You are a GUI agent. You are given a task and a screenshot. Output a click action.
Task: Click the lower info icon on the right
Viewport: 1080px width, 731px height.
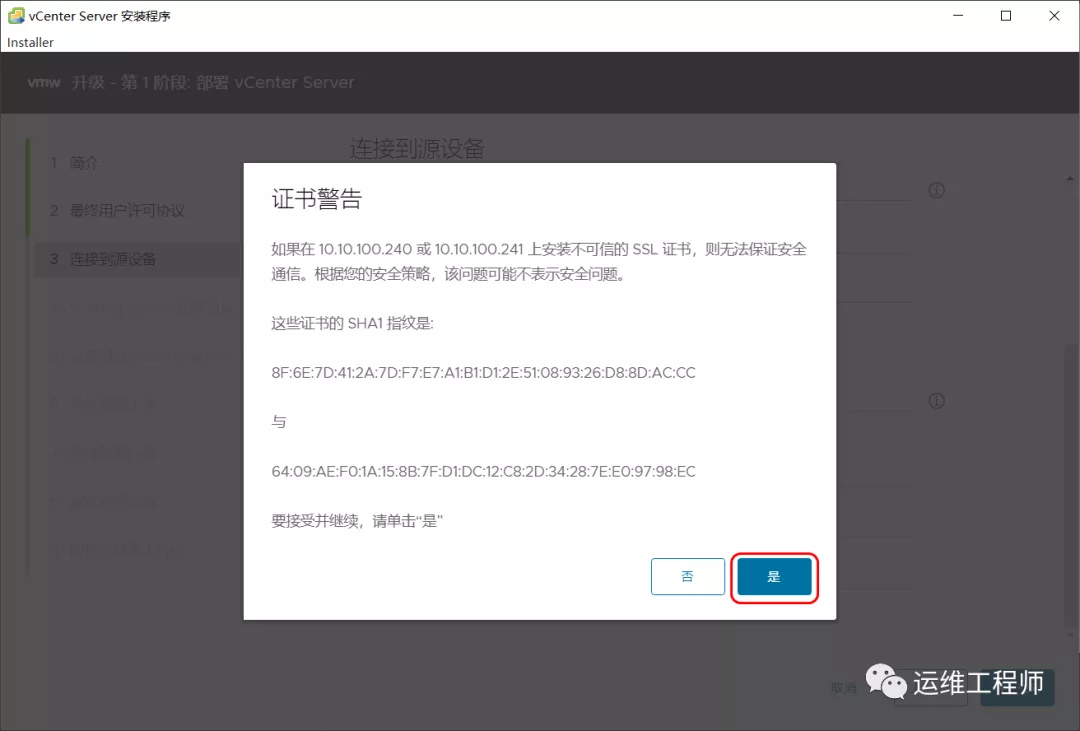(x=936, y=401)
